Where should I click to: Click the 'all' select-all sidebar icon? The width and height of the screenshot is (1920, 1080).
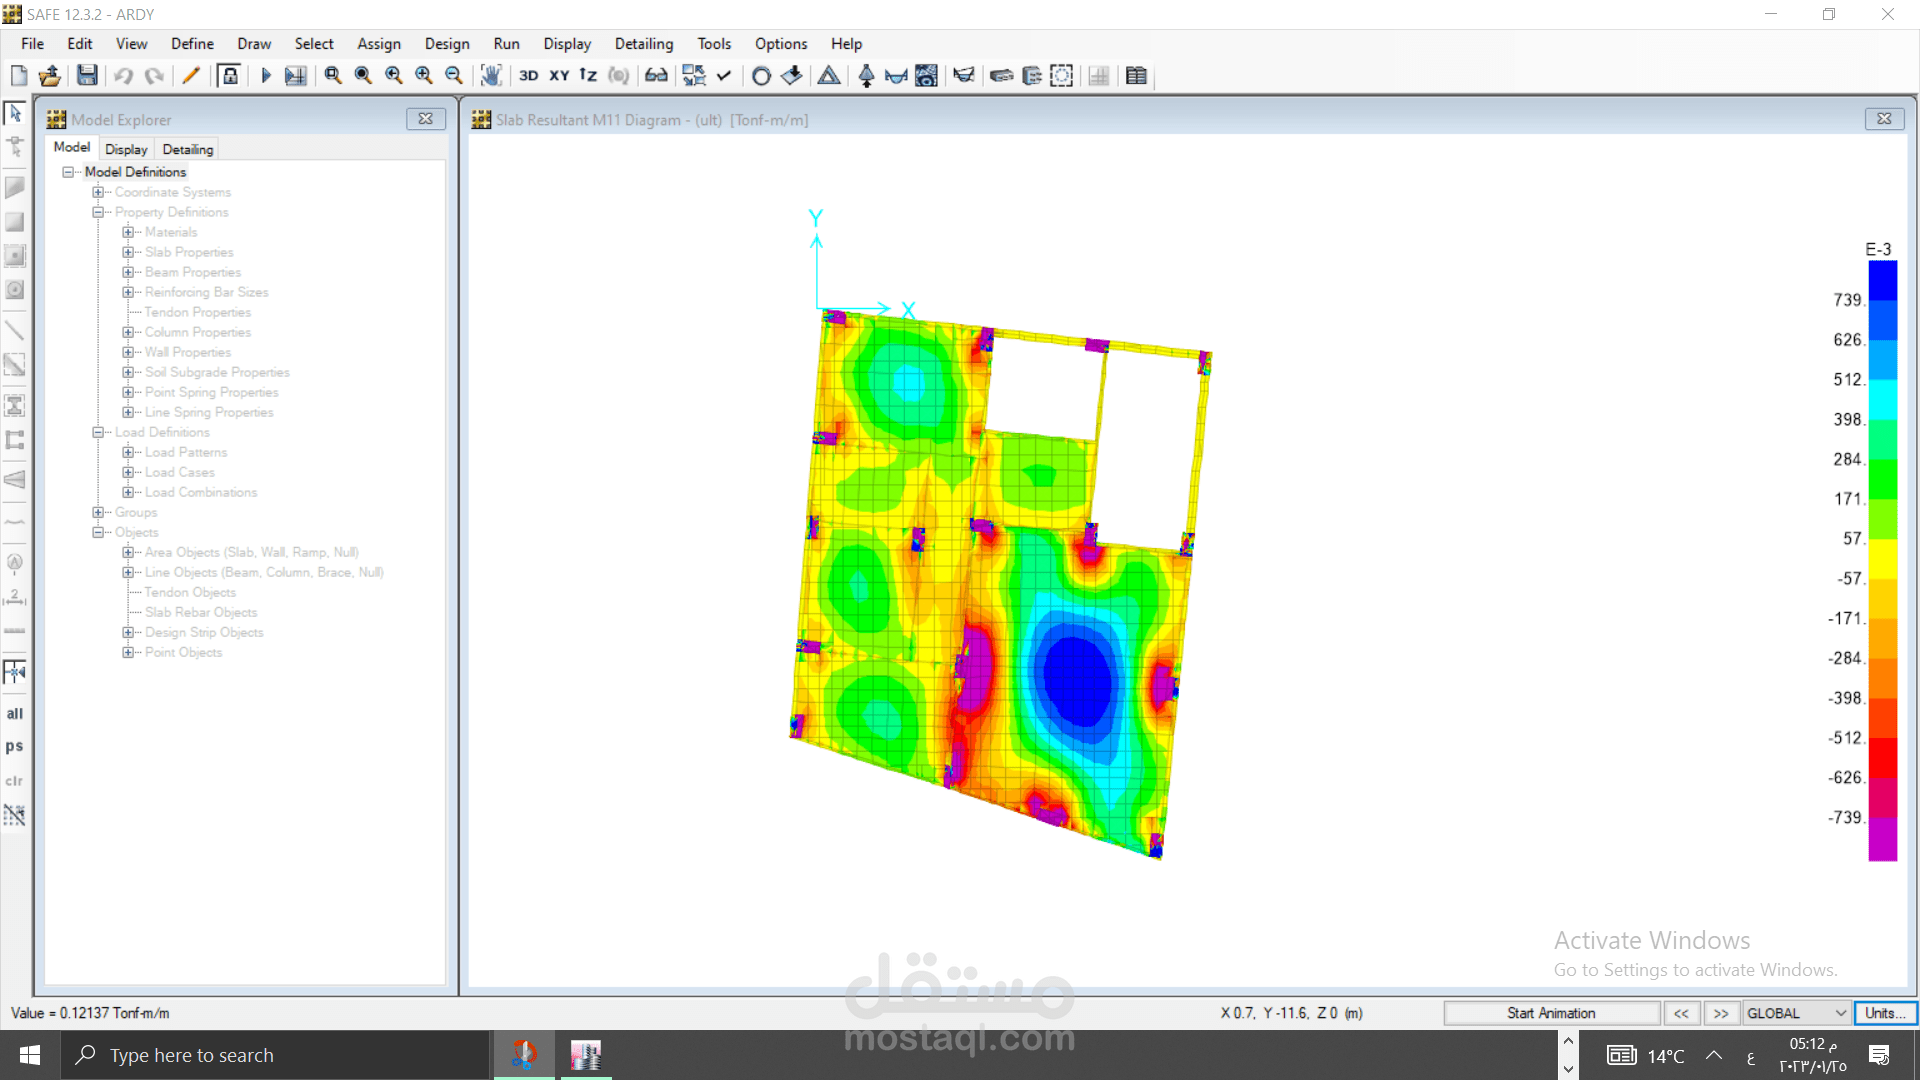pos(15,713)
